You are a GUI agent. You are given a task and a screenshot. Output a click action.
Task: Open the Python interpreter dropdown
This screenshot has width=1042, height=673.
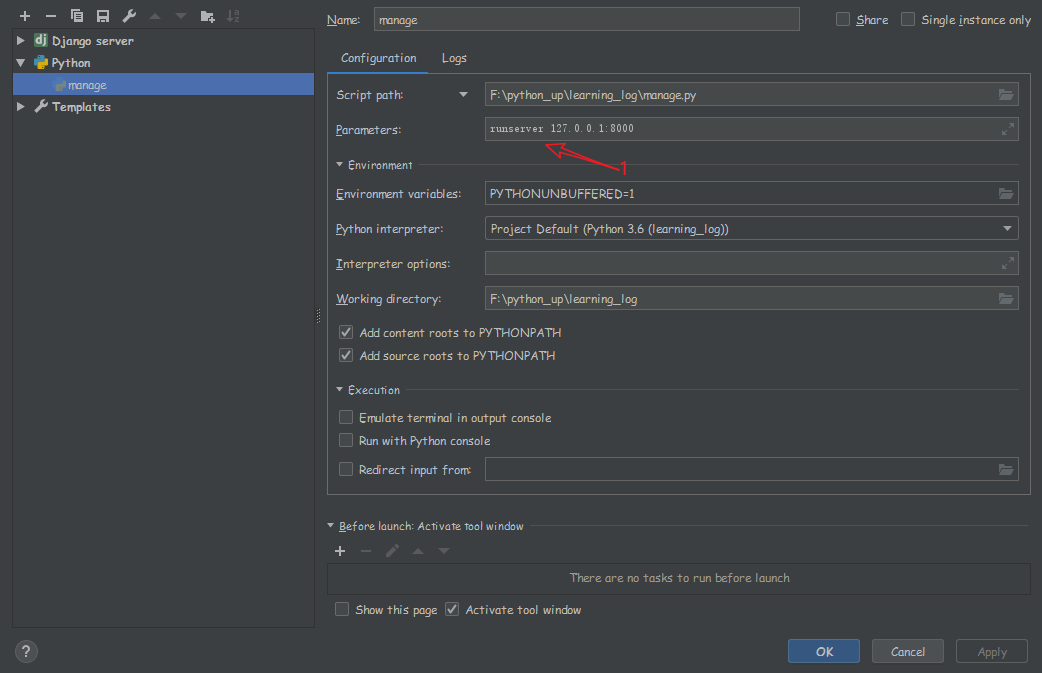1007,229
